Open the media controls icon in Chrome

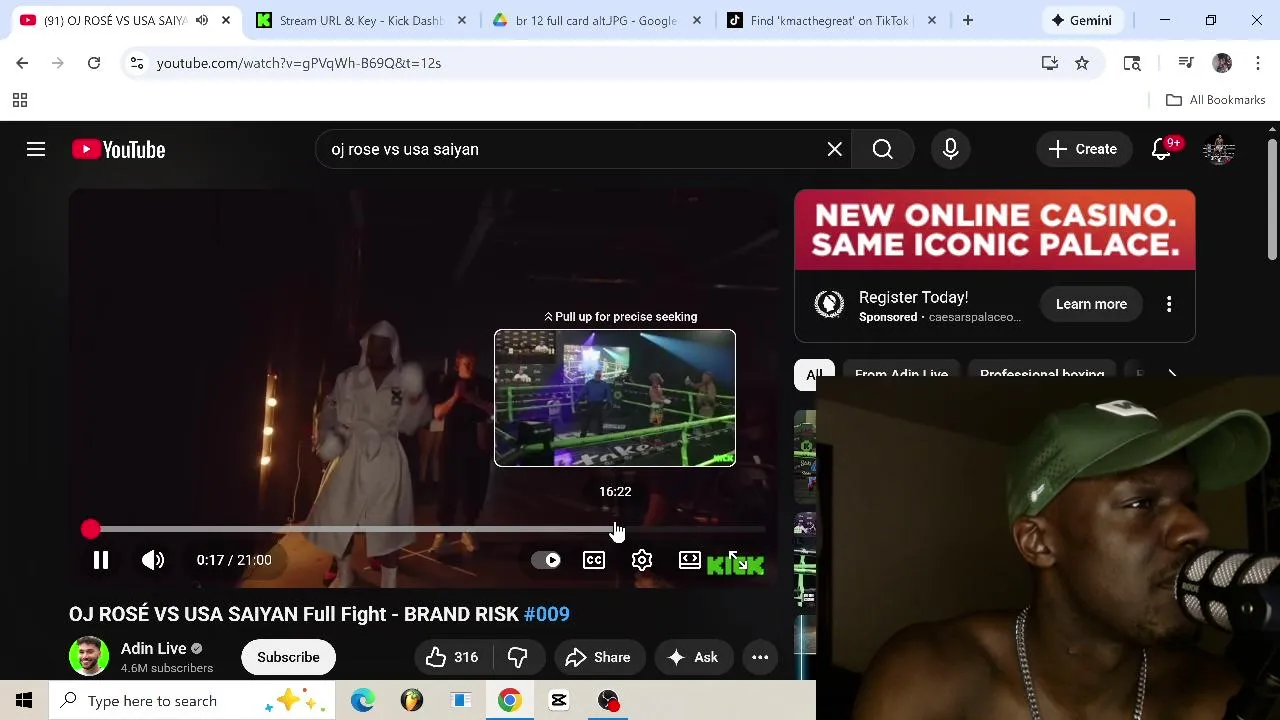(1186, 63)
